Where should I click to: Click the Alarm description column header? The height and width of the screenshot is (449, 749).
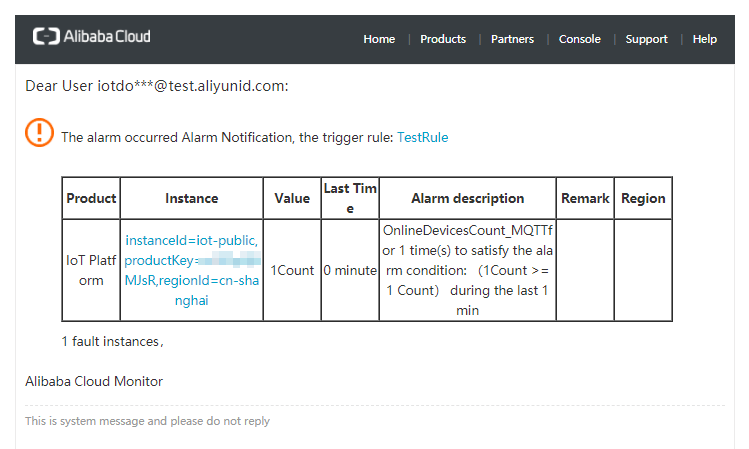468,198
